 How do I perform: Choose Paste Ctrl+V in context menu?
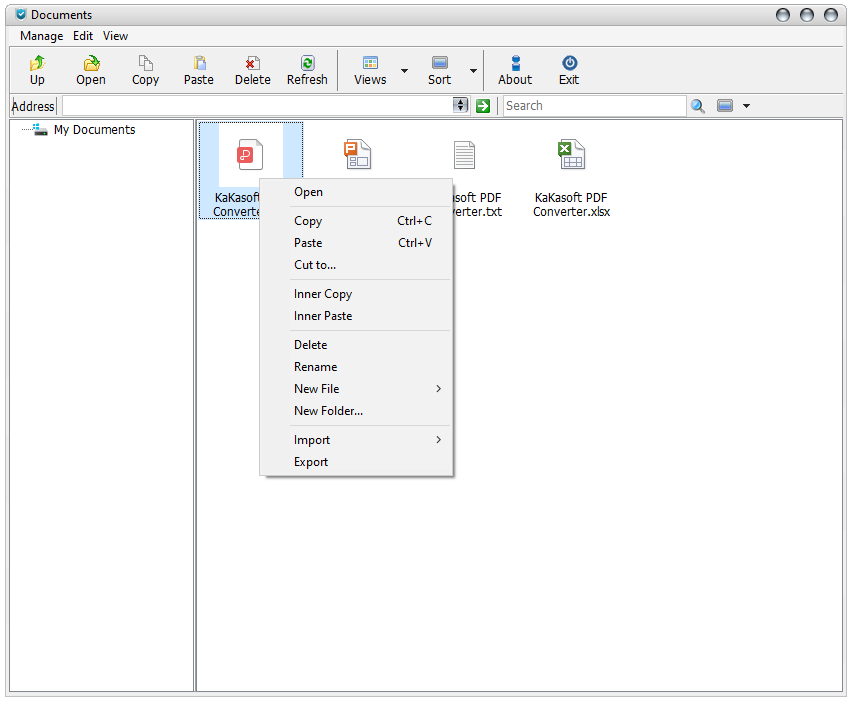coord(357,243)
